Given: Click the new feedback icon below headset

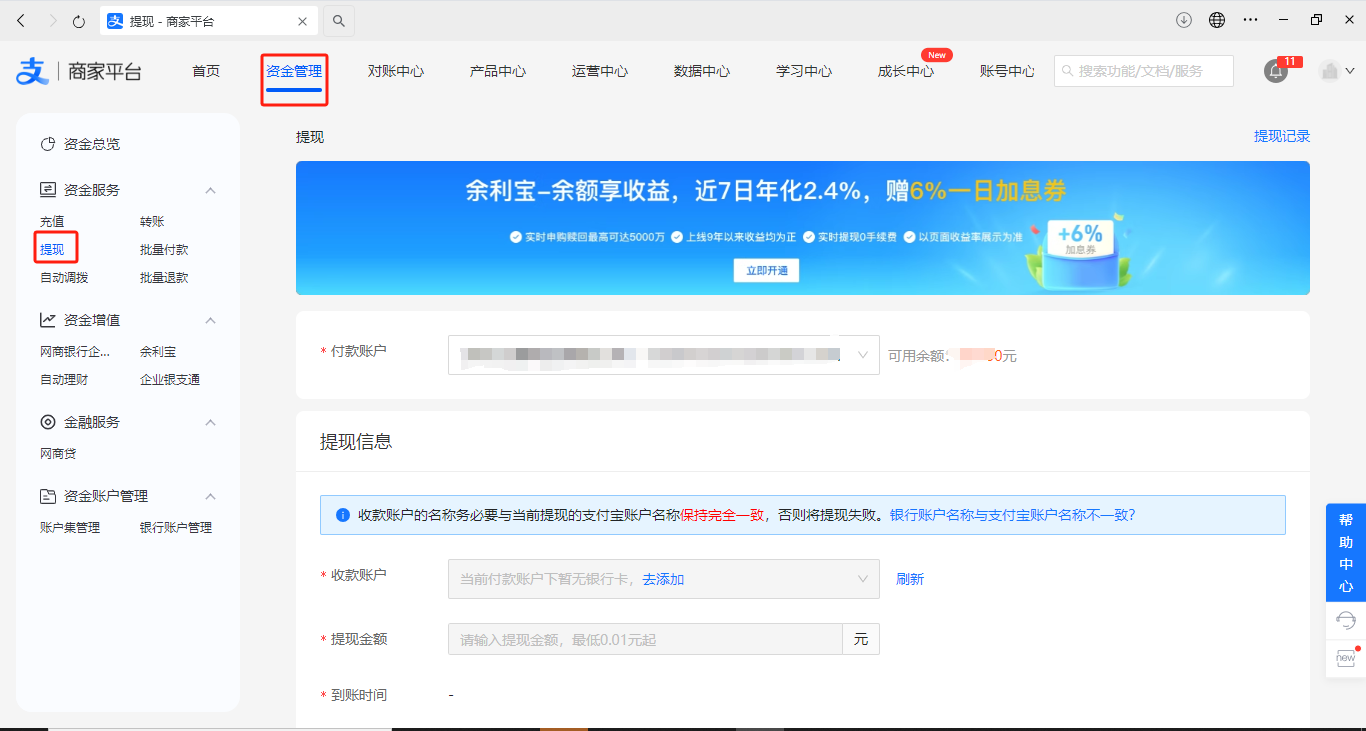Looking at the screenshot, I should coord(1346,658).
